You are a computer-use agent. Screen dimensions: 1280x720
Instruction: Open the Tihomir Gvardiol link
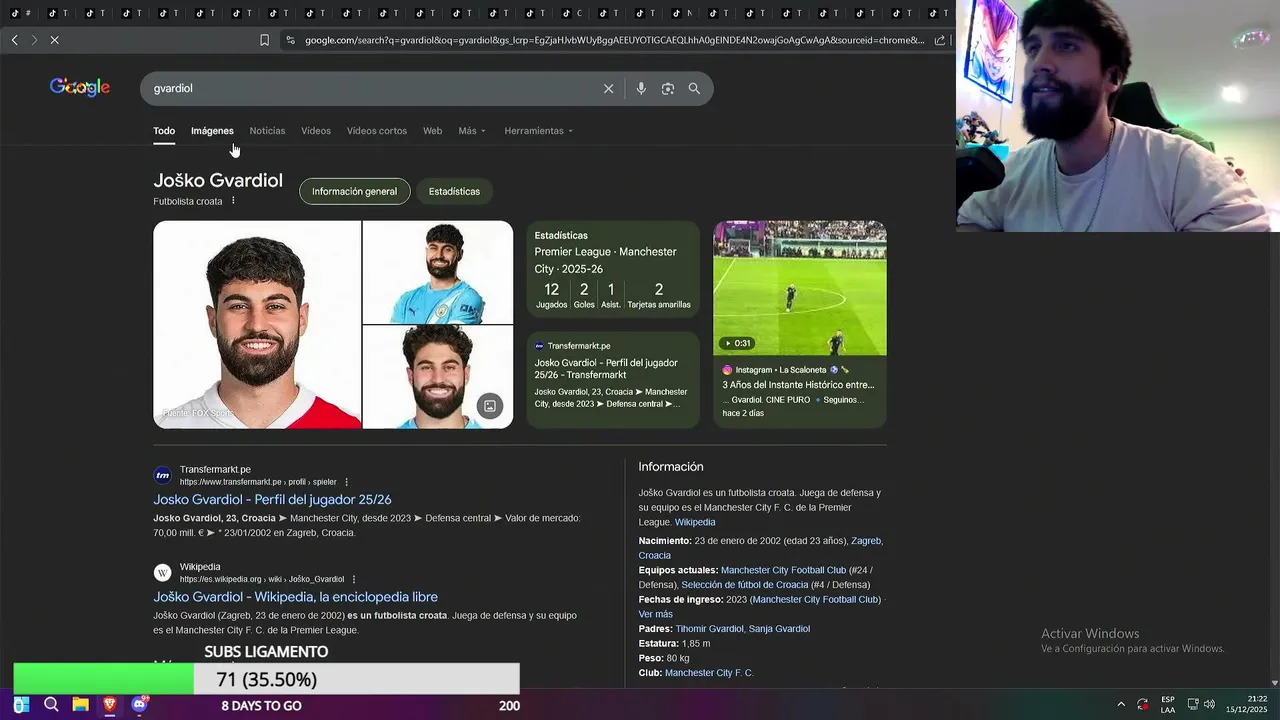[709, 629]
